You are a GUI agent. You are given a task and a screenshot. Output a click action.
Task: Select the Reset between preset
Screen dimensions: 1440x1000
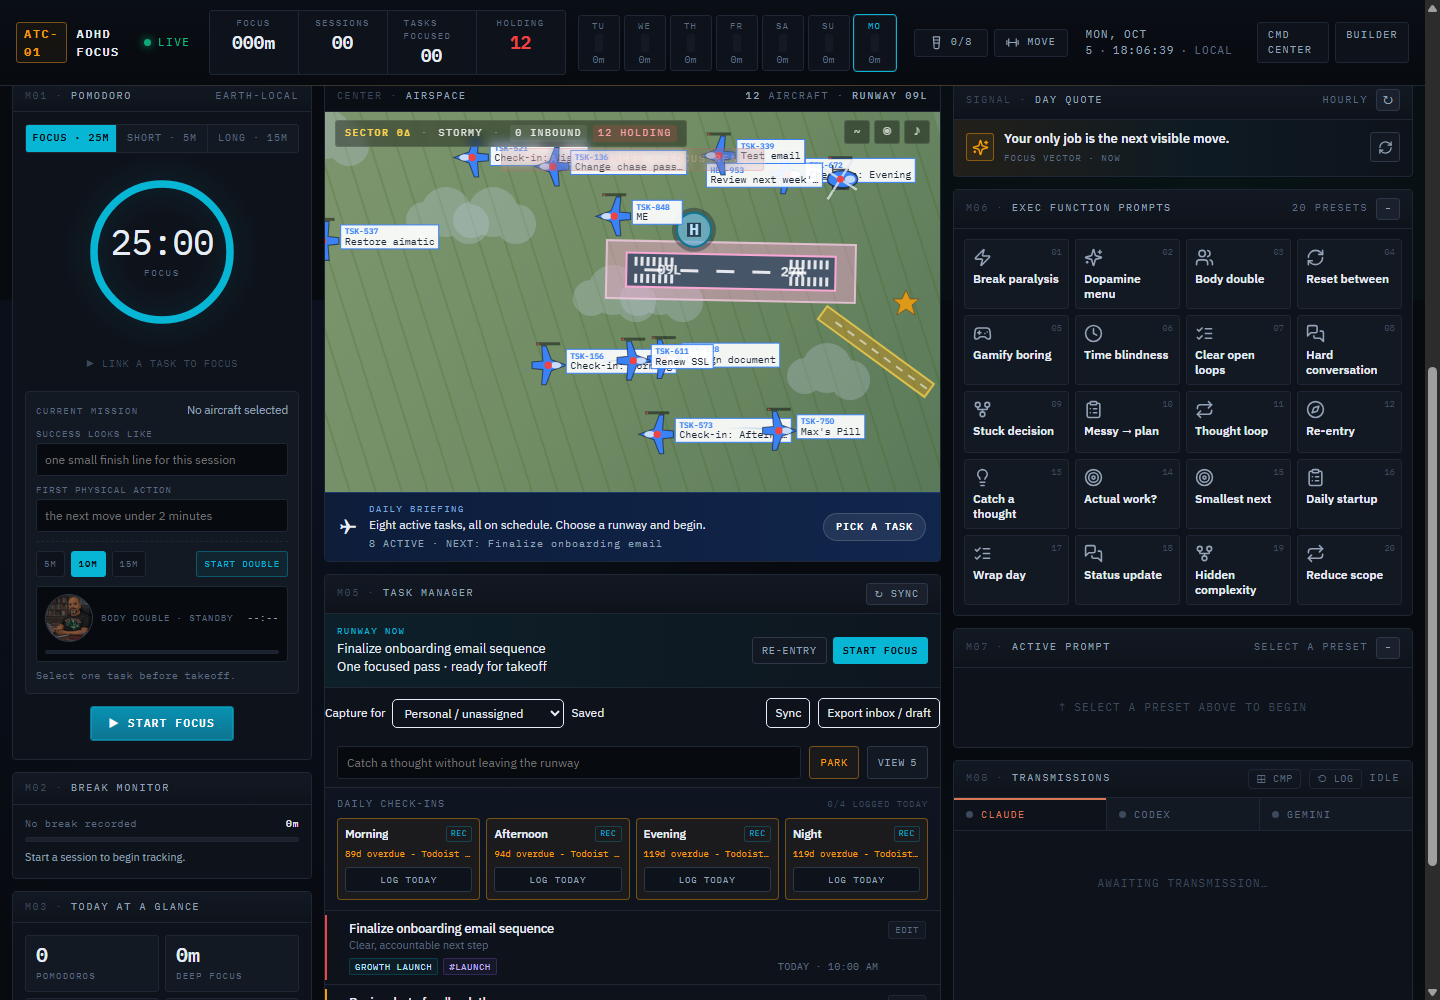coord(1349,274)
